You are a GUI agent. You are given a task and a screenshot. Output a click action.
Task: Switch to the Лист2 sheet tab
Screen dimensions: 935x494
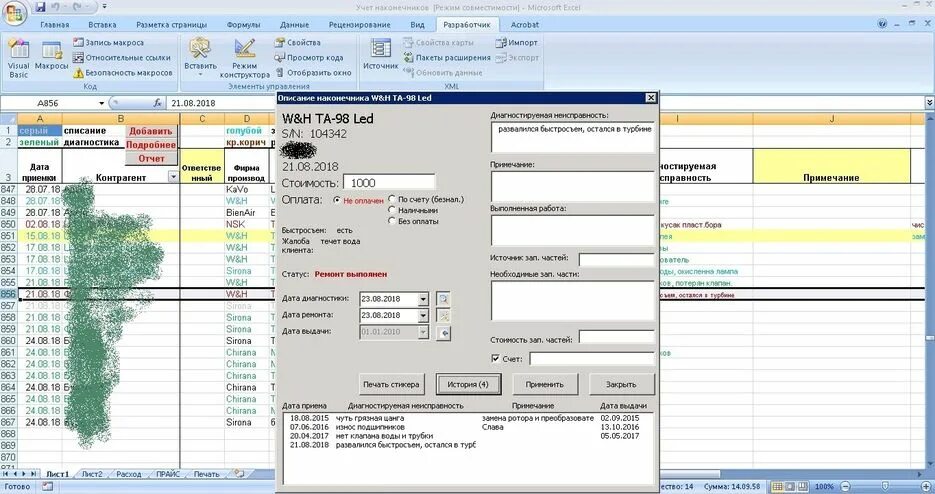click(92, 474)
